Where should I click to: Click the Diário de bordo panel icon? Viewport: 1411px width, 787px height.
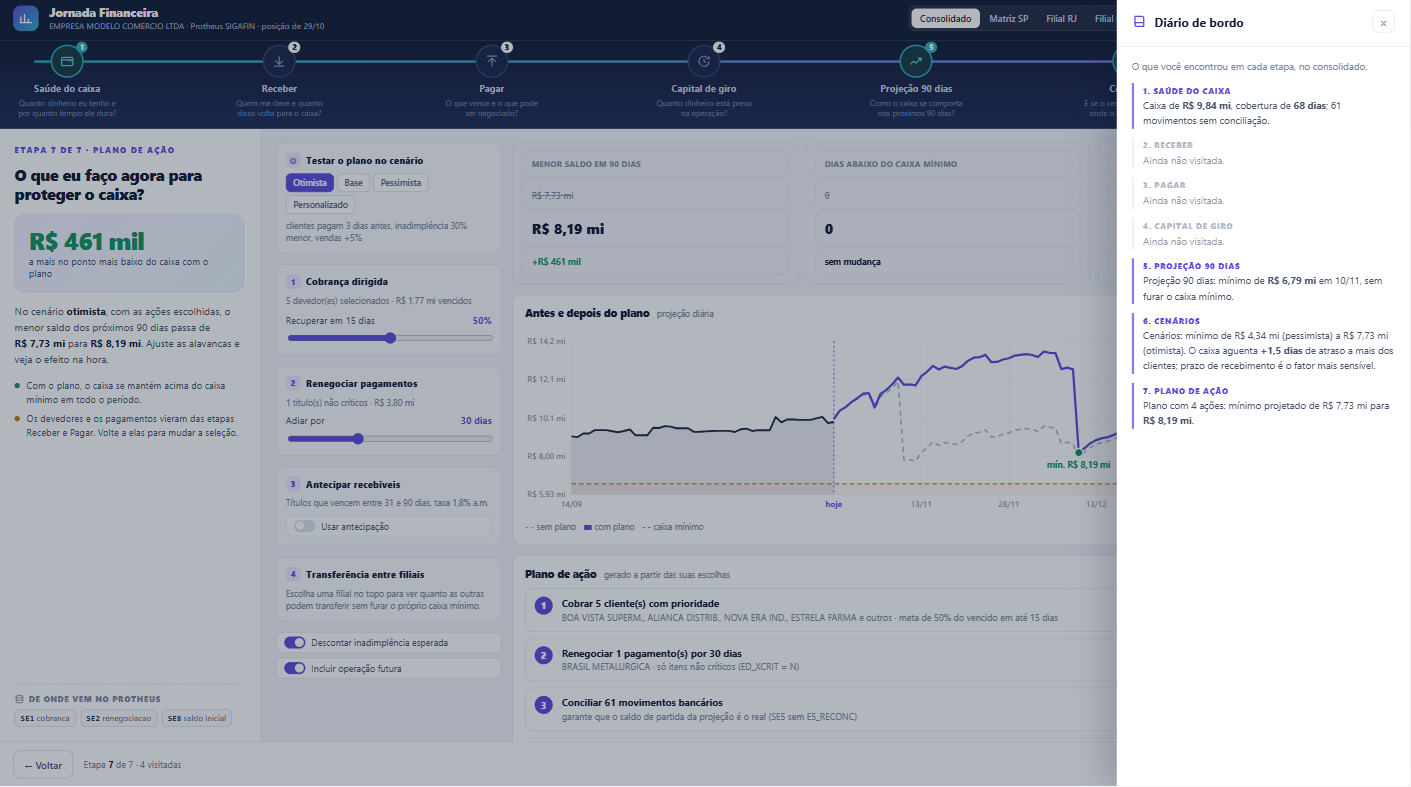point(1139,22)
